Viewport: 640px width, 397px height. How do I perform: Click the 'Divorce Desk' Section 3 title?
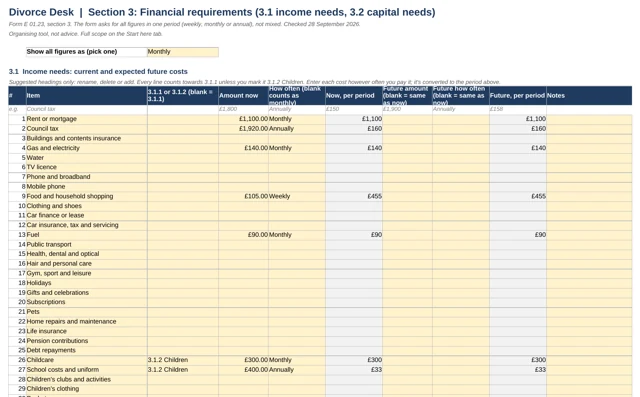222,12
